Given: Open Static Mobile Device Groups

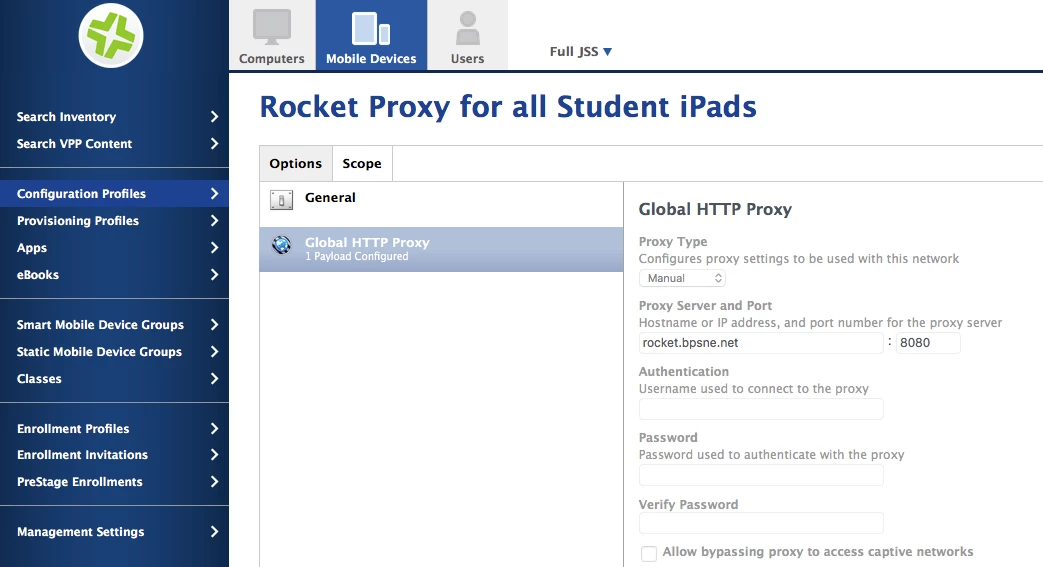Looking at the screenshot, I should click(x=114, y=351).
